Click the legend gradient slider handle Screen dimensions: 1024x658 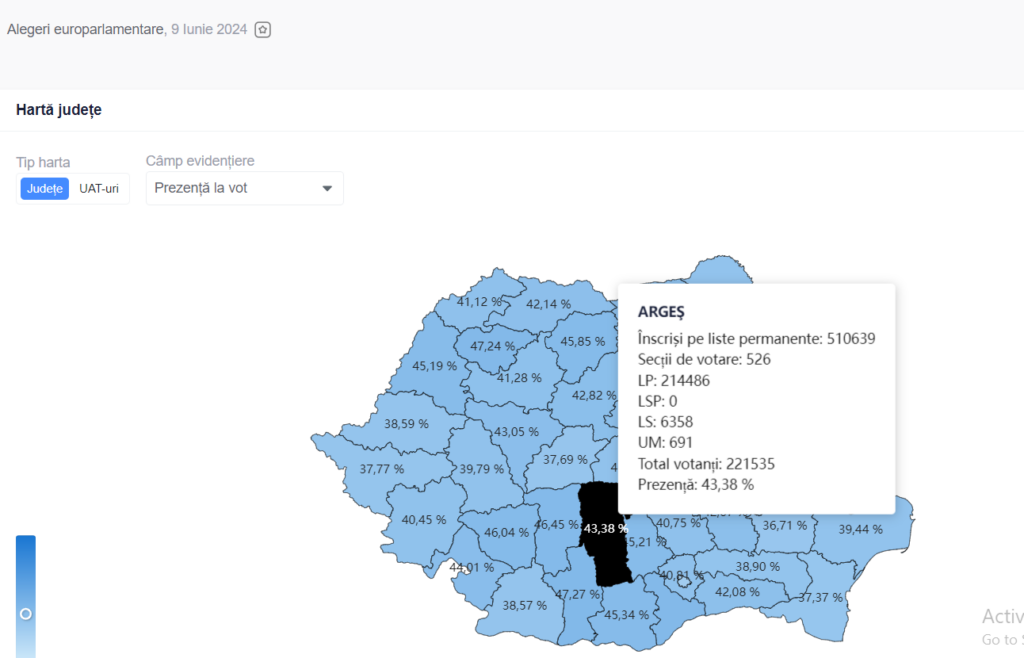(x=26, y=613)
